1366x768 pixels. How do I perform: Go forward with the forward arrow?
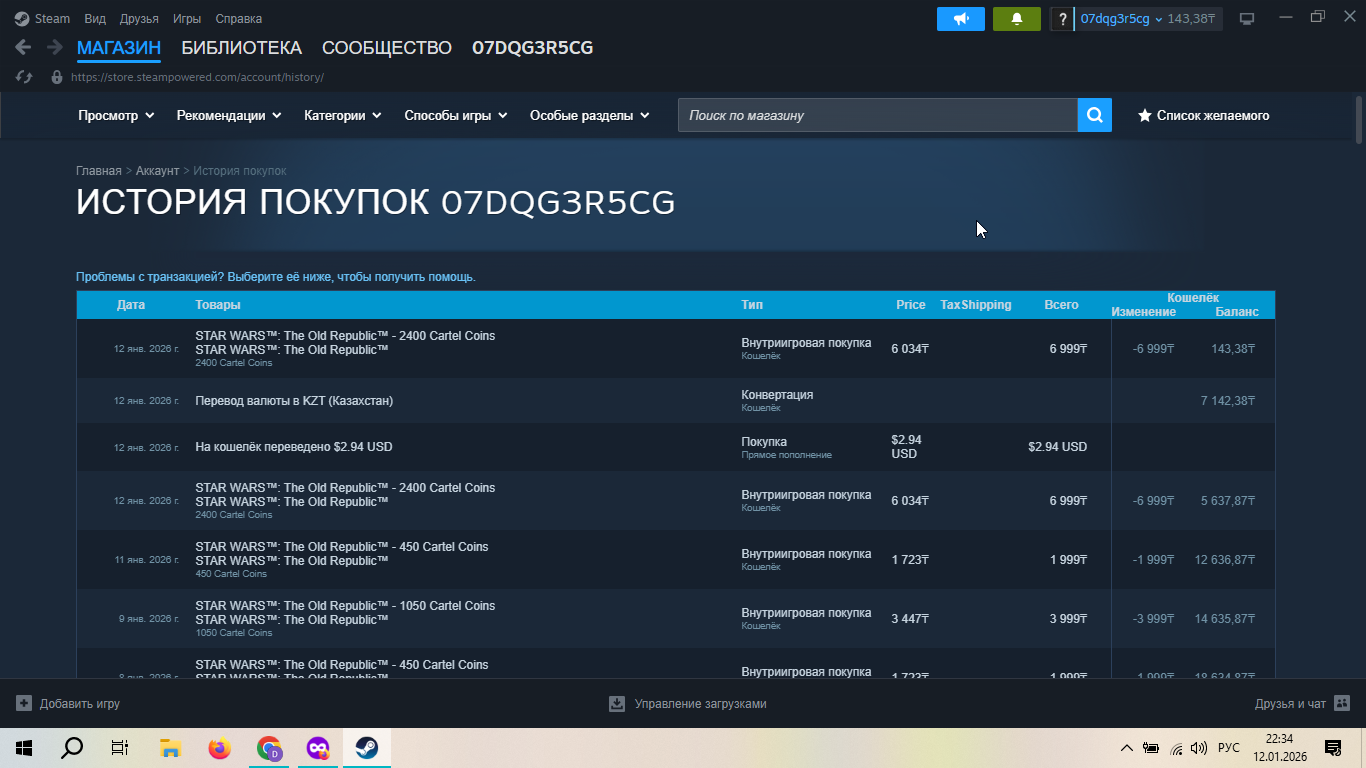tap(54, 47)
